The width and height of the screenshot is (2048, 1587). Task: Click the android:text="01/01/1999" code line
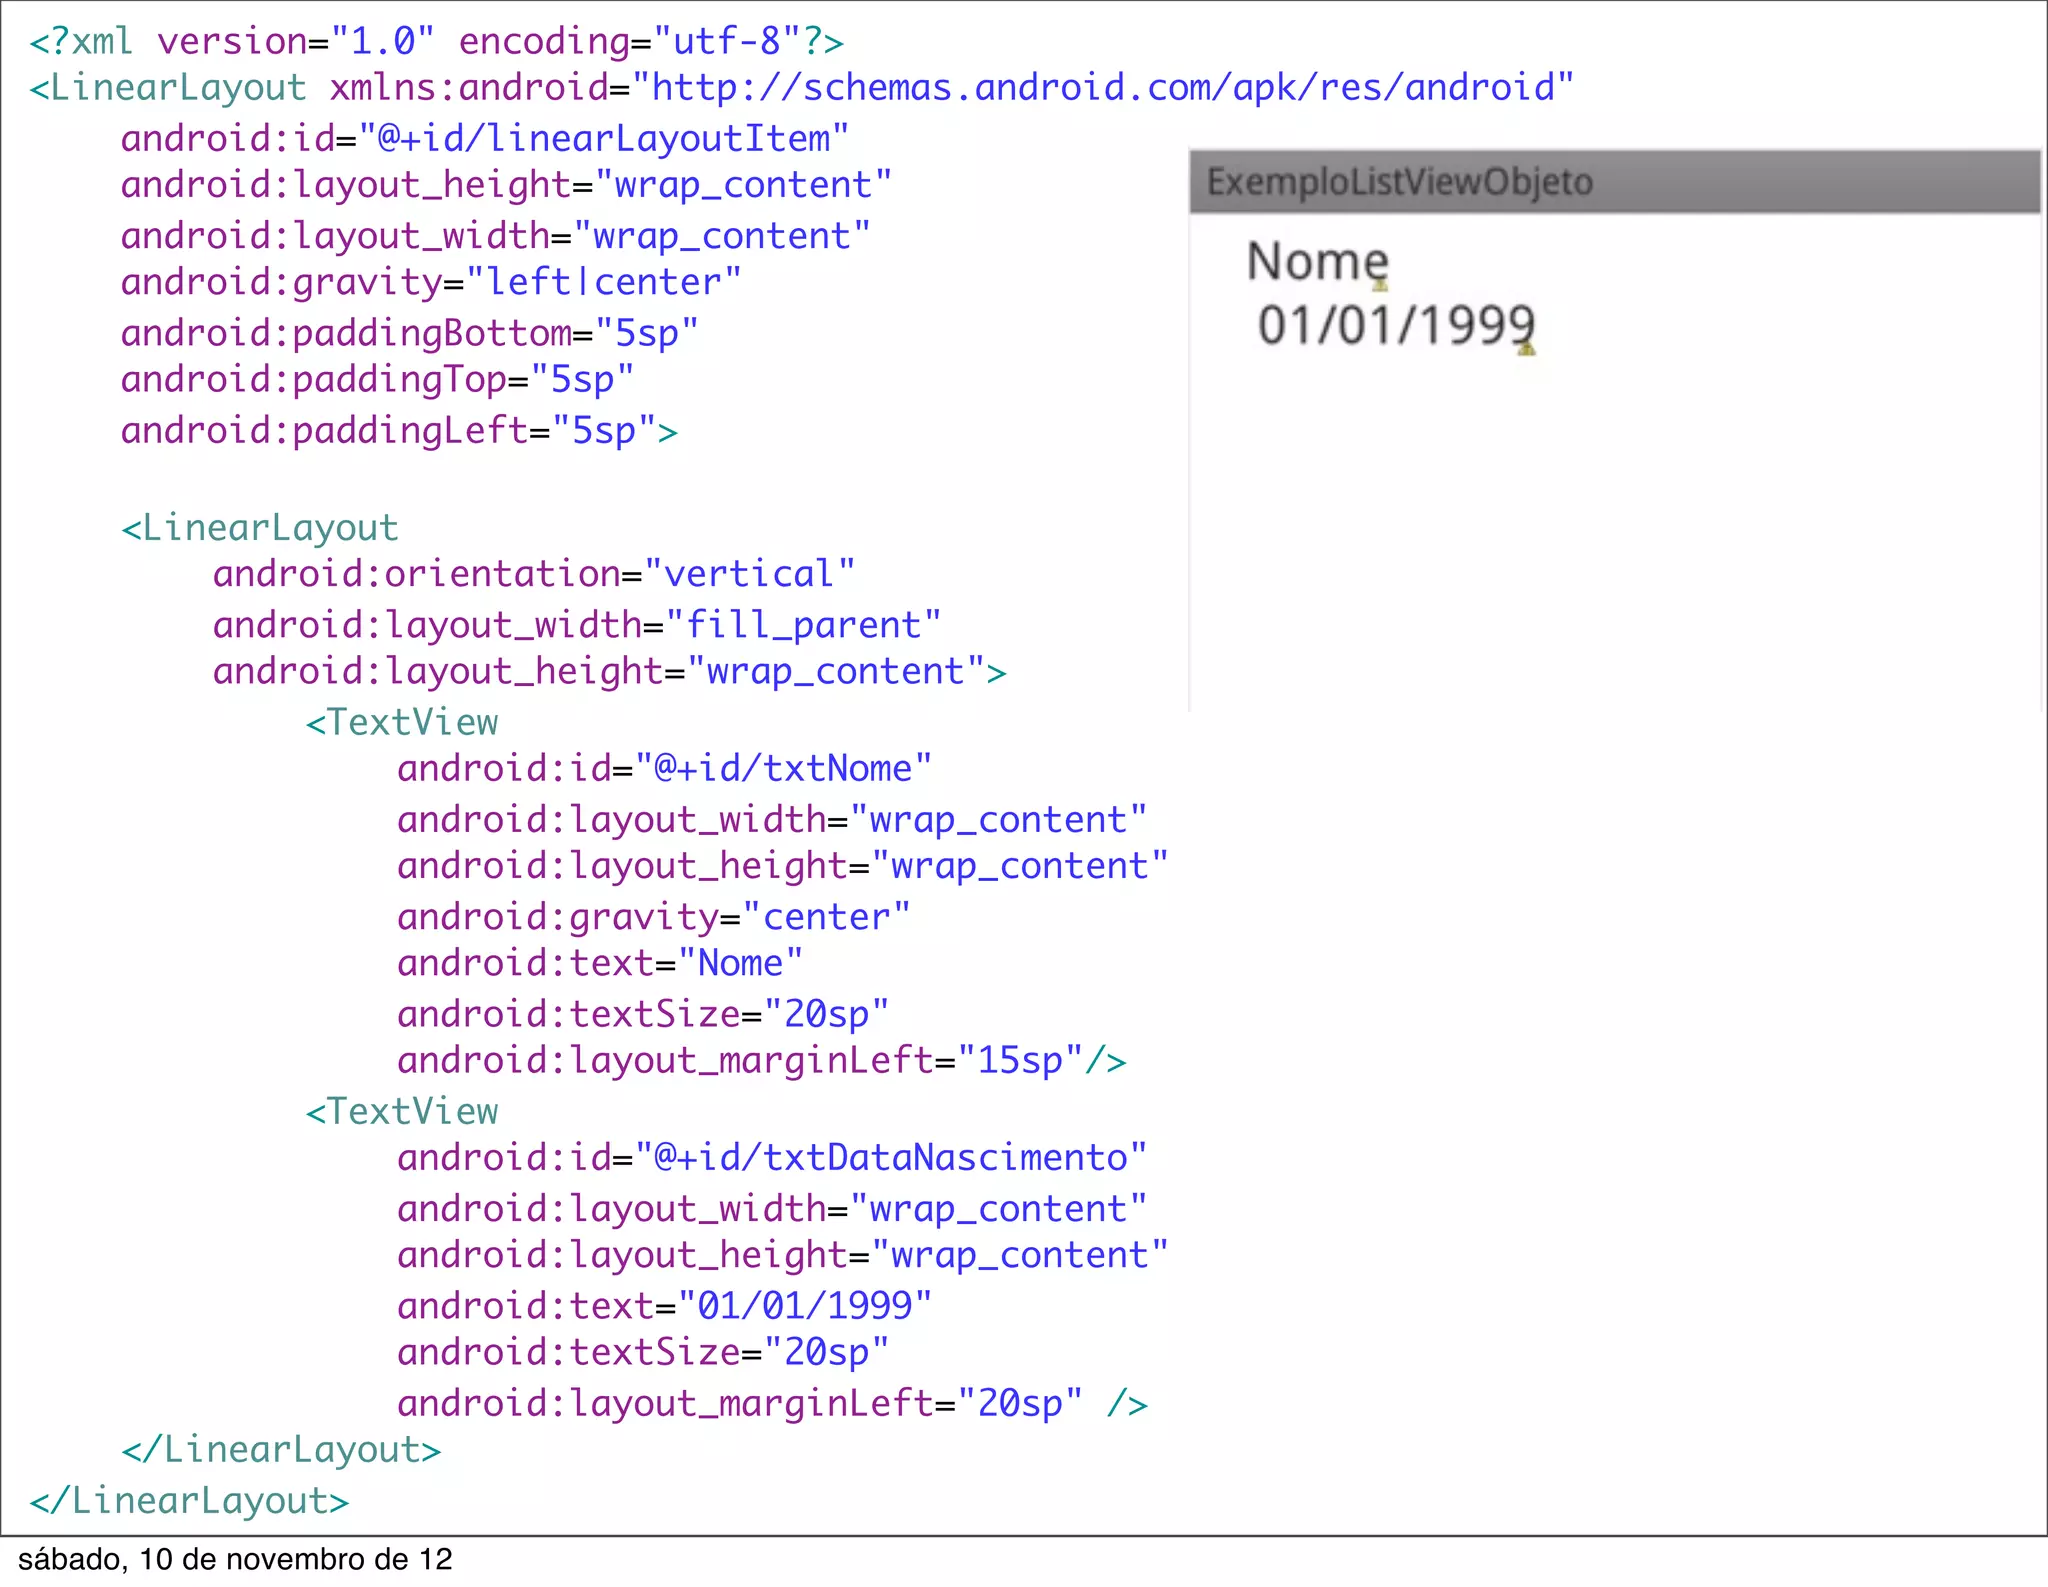665,1306
